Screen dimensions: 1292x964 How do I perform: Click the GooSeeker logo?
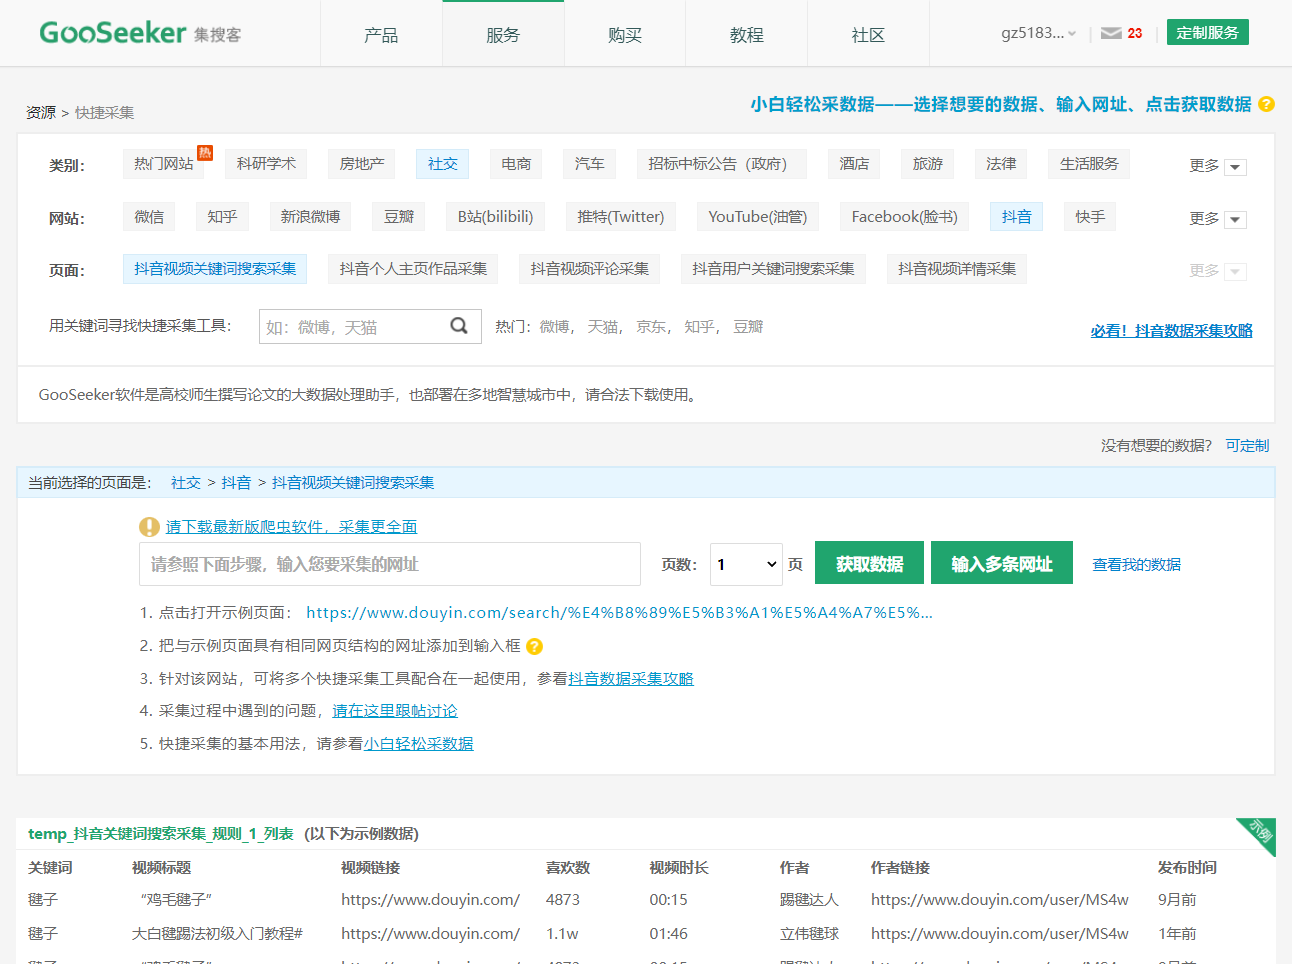[140, 33]
